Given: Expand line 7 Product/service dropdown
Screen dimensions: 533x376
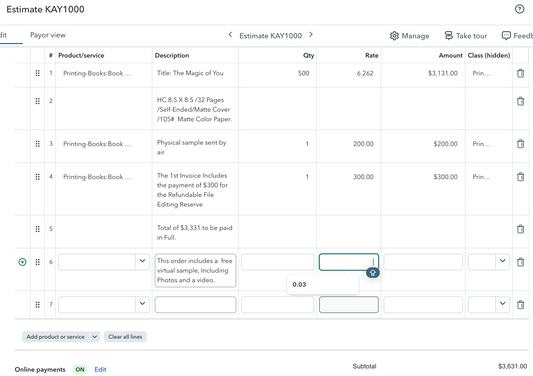Looking at the screenshot, I should [x=142, y=304].
